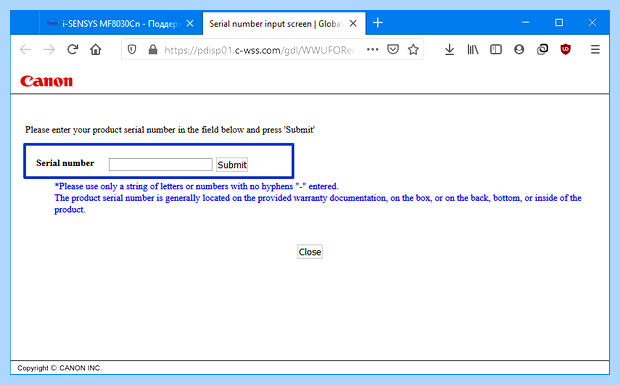Open tracking protection shield in address bar
Viewport: 620px width, 385px height.
tap(132, 49)
